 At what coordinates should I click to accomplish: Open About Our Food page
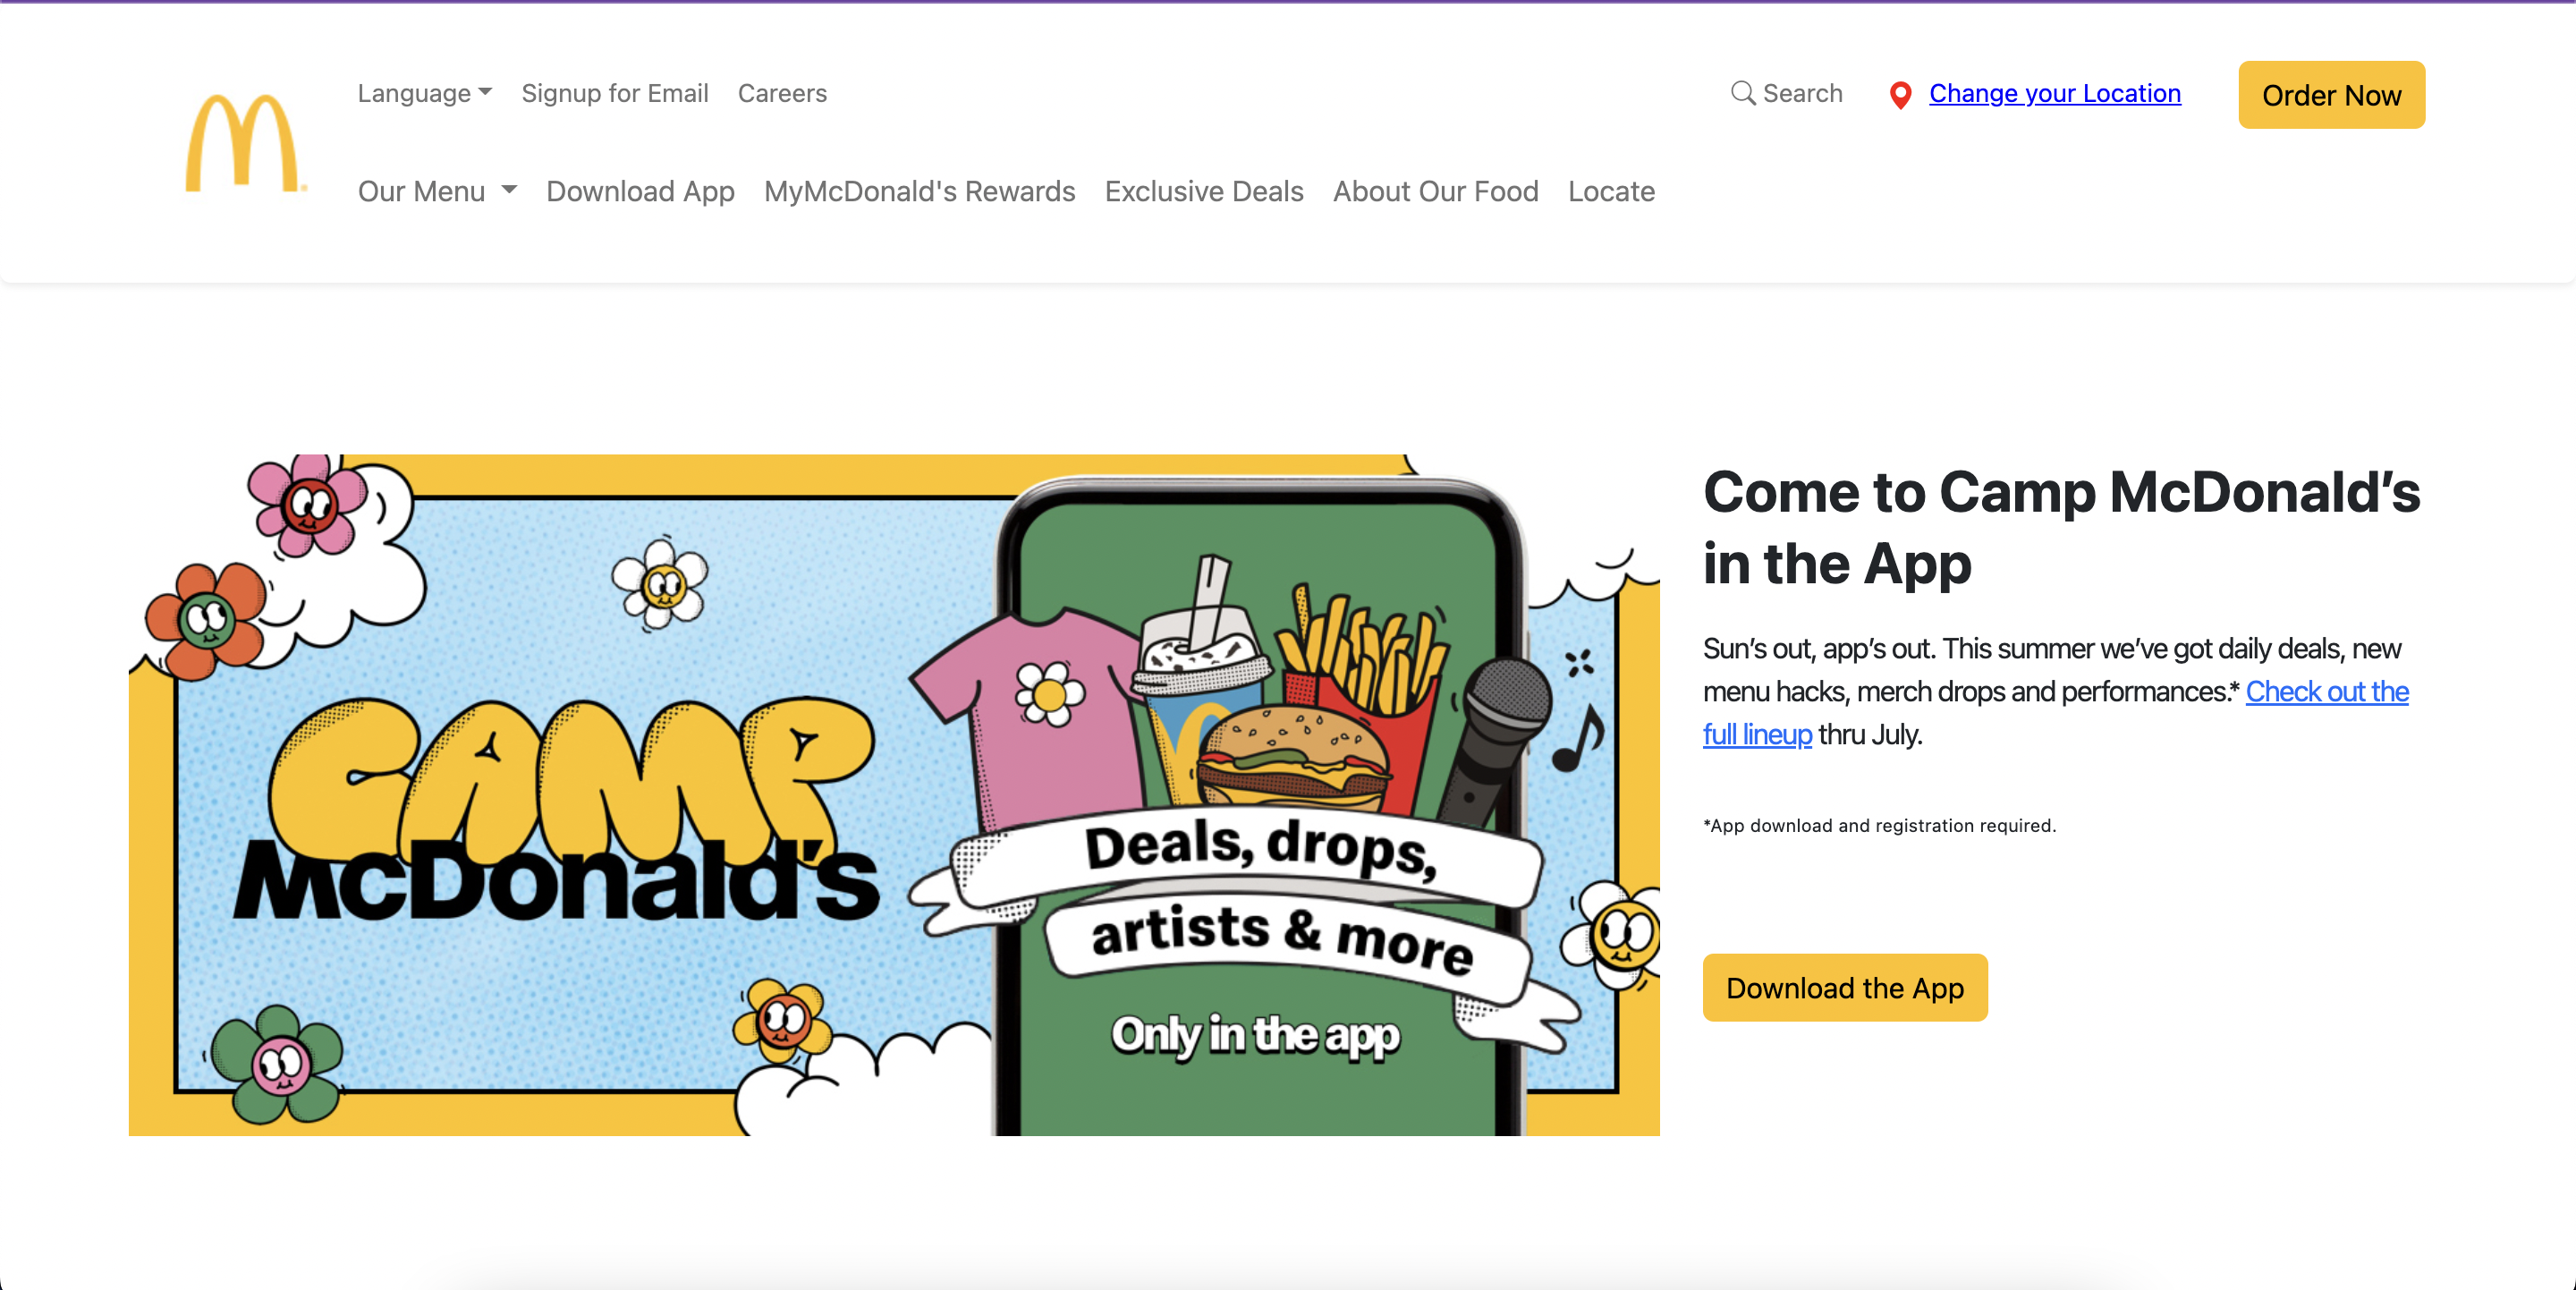[1435, 191]
